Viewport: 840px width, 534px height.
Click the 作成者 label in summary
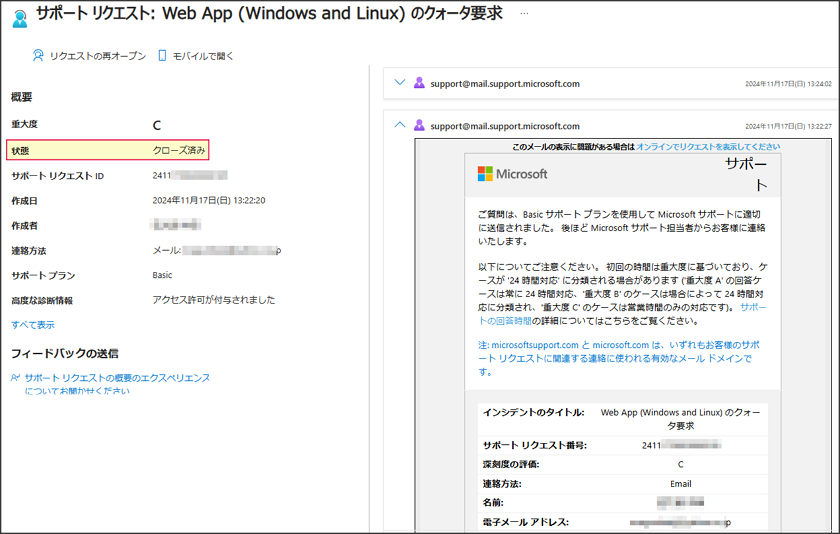click(25, 225)
